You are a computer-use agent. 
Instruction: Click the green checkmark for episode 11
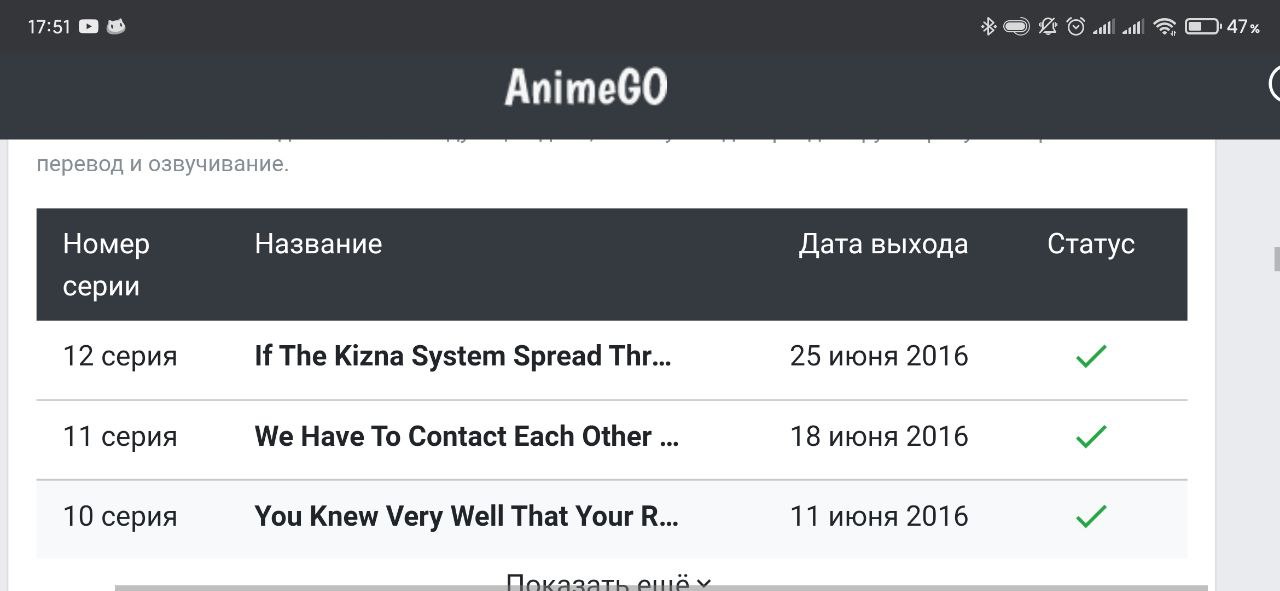click(x=1091, y=436)
